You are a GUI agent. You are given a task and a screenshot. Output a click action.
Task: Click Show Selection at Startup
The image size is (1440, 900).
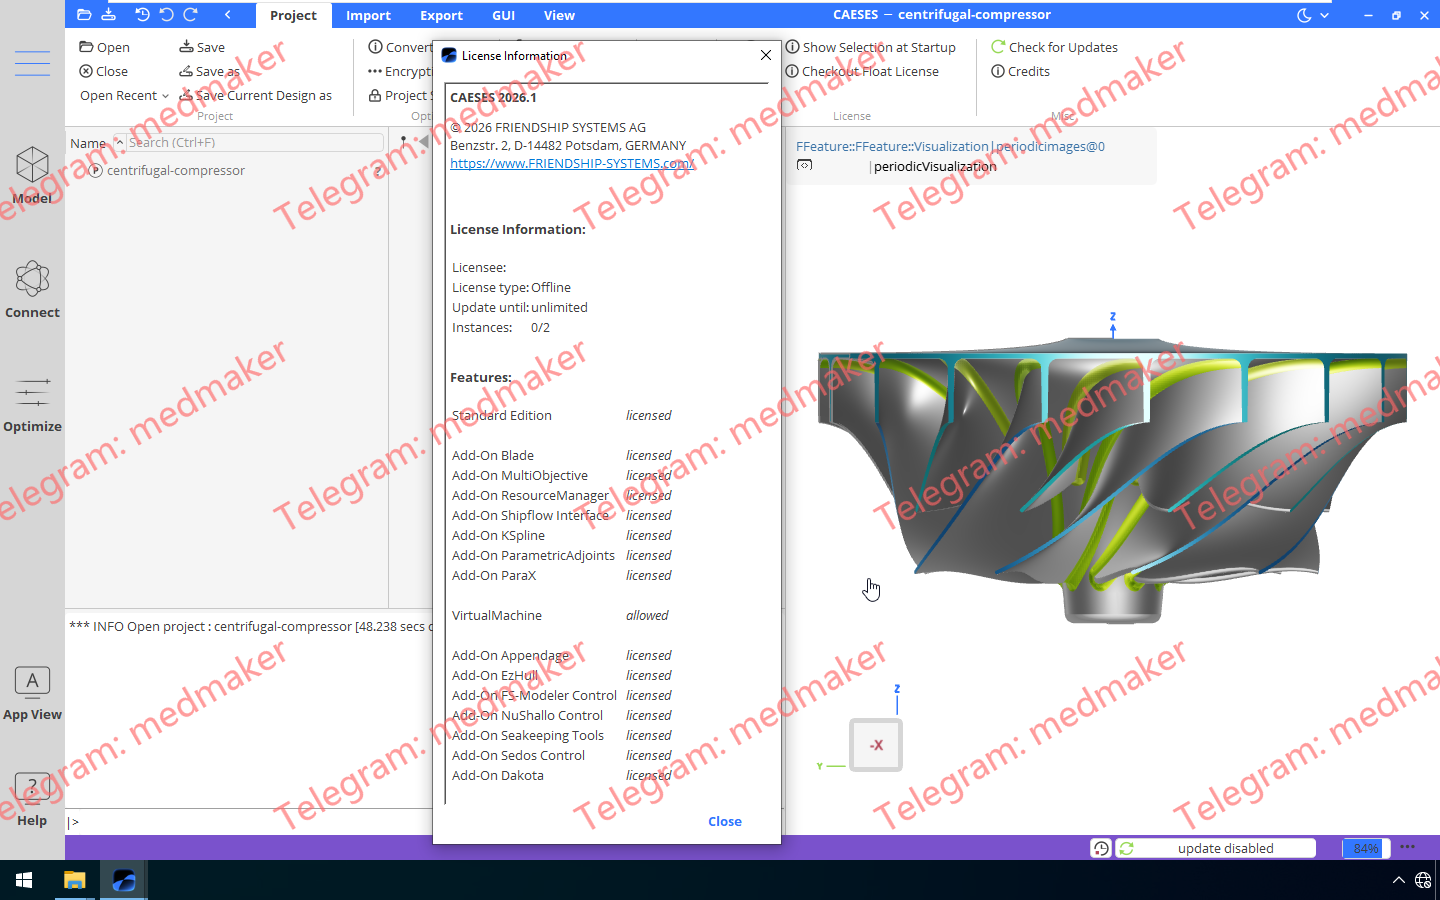pyautogui.click(x=870, y=47)
